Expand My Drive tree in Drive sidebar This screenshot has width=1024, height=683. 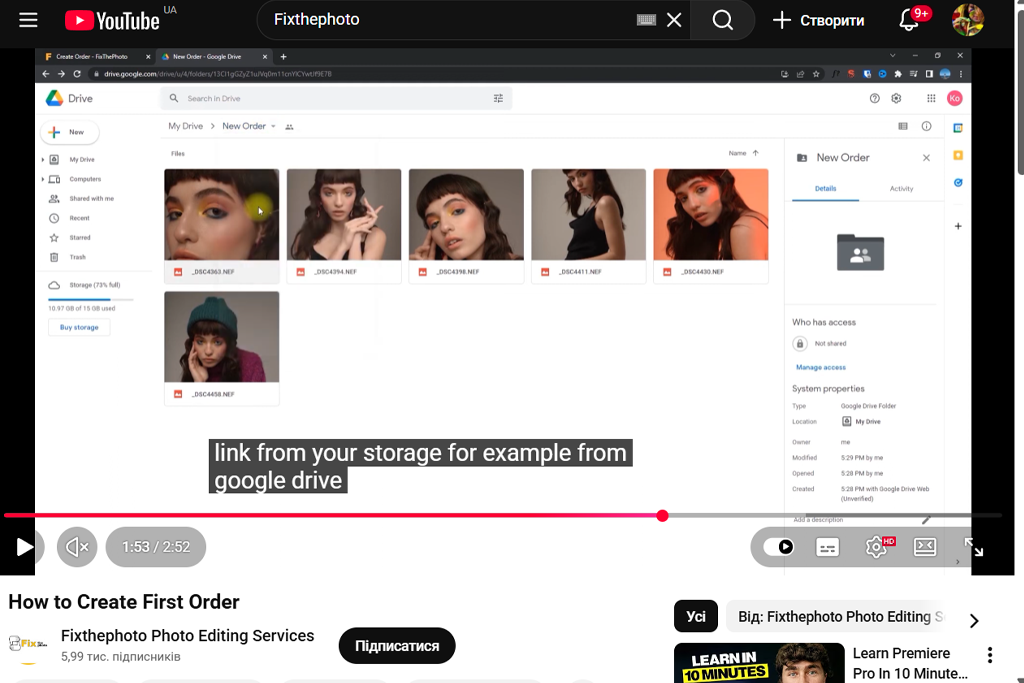43,159
